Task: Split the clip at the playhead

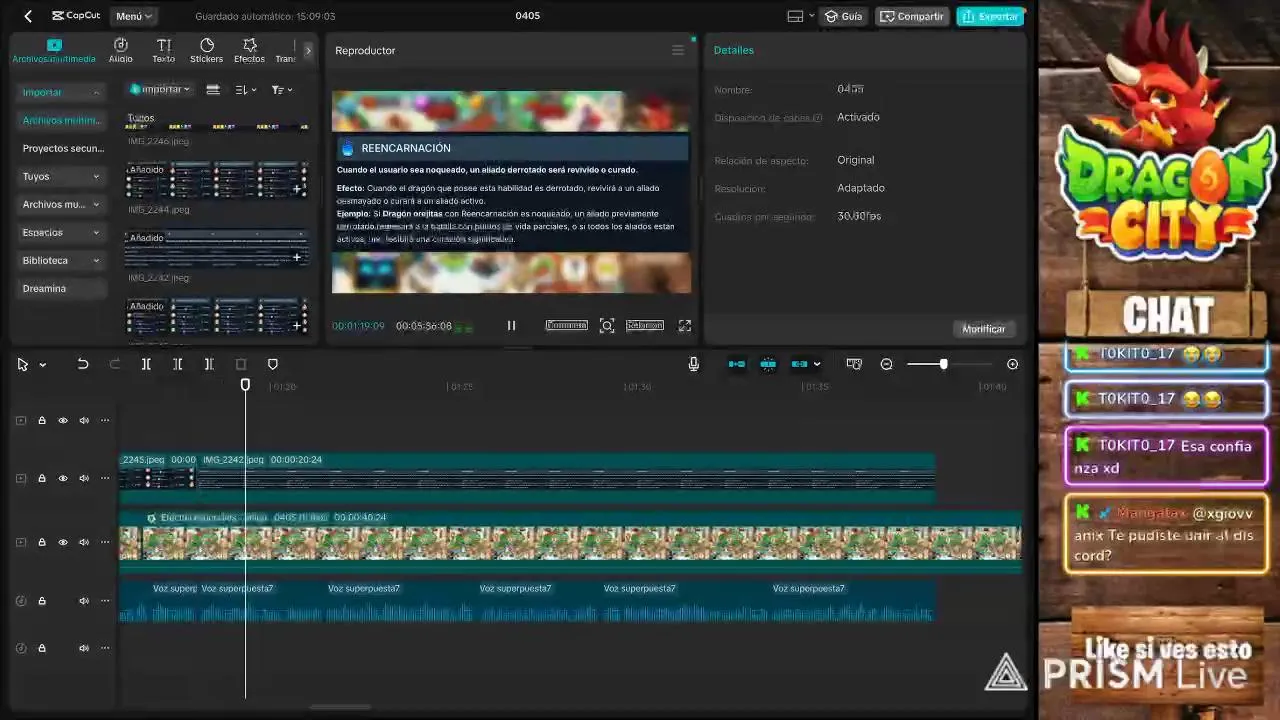Action: point(146,364)
